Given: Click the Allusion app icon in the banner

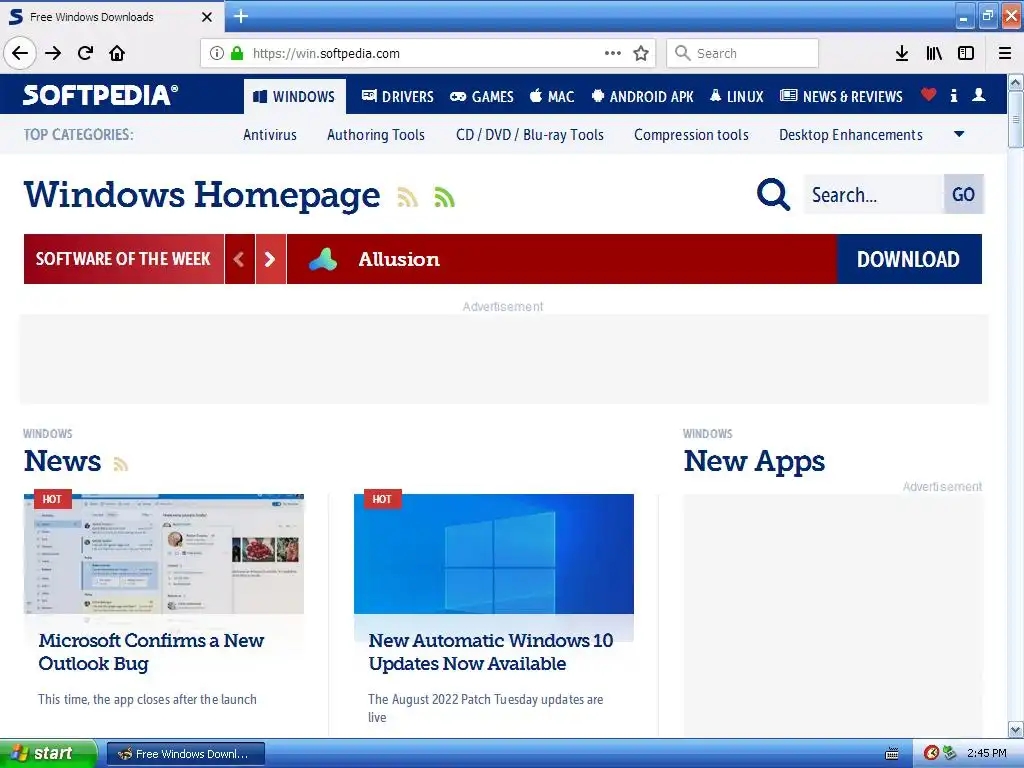Looking at the screenshot, I should pos(323,259).
